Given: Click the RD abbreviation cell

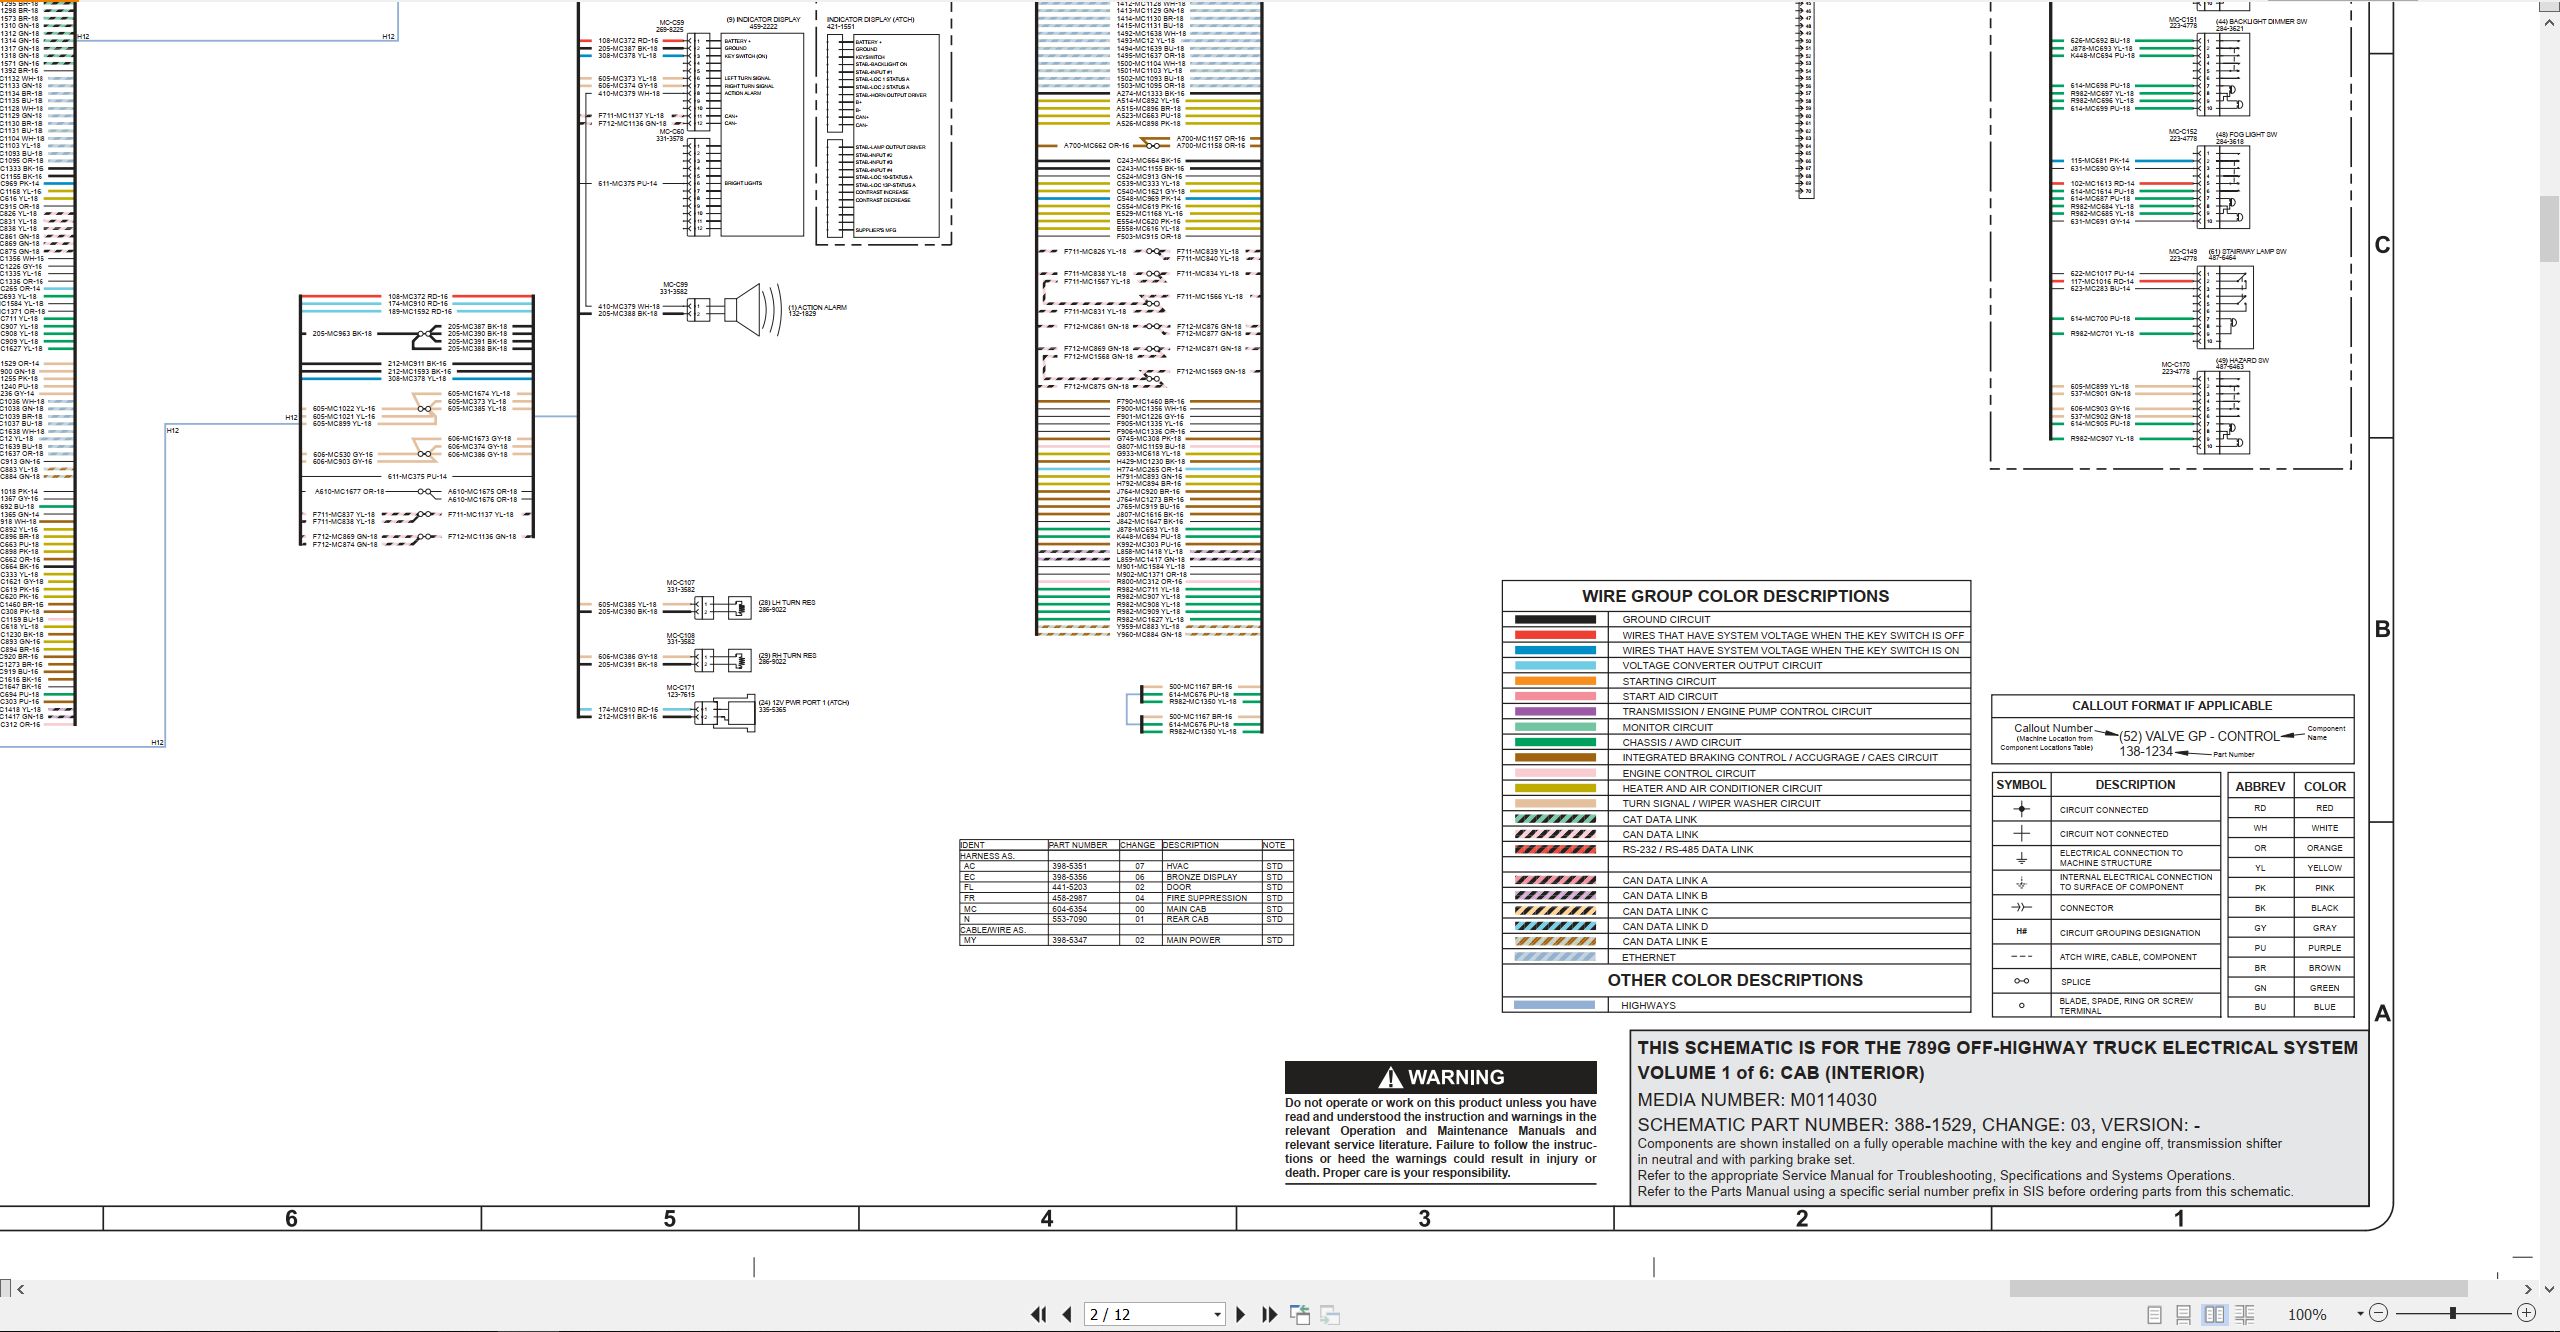Looking at the screenshot, I should (2259, 808).
